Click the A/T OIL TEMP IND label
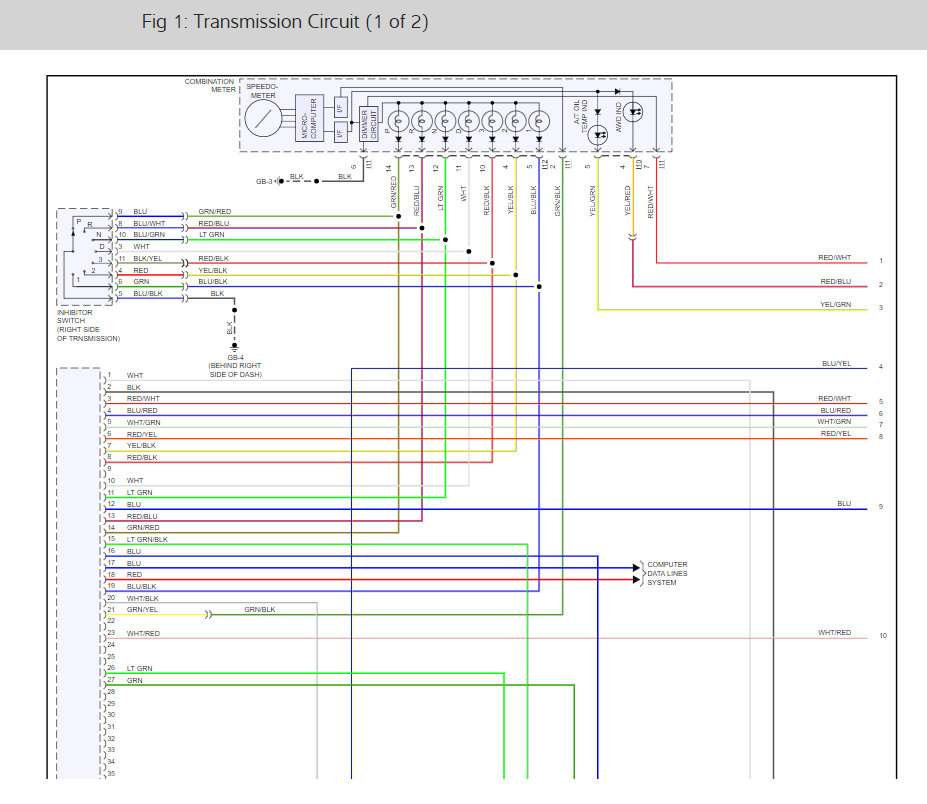Screen dimensions: 927x804 point(581,115)
